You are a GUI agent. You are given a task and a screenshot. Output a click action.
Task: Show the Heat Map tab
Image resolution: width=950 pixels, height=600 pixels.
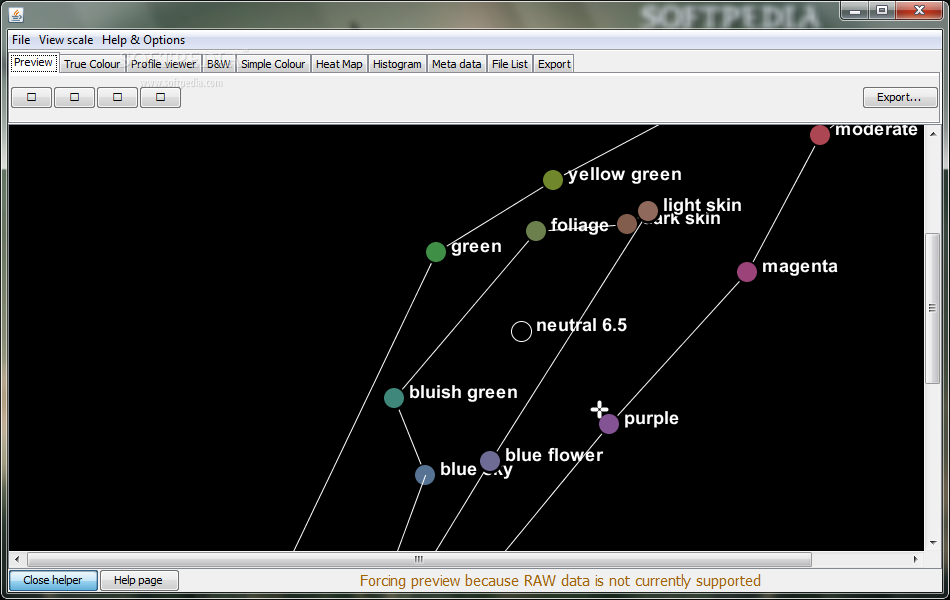pyautogui.click(x=339, y=64)
